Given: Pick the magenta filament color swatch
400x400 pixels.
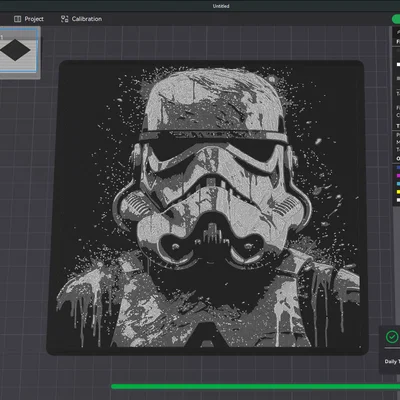Looking at the screenshot, I should [398, 176].
